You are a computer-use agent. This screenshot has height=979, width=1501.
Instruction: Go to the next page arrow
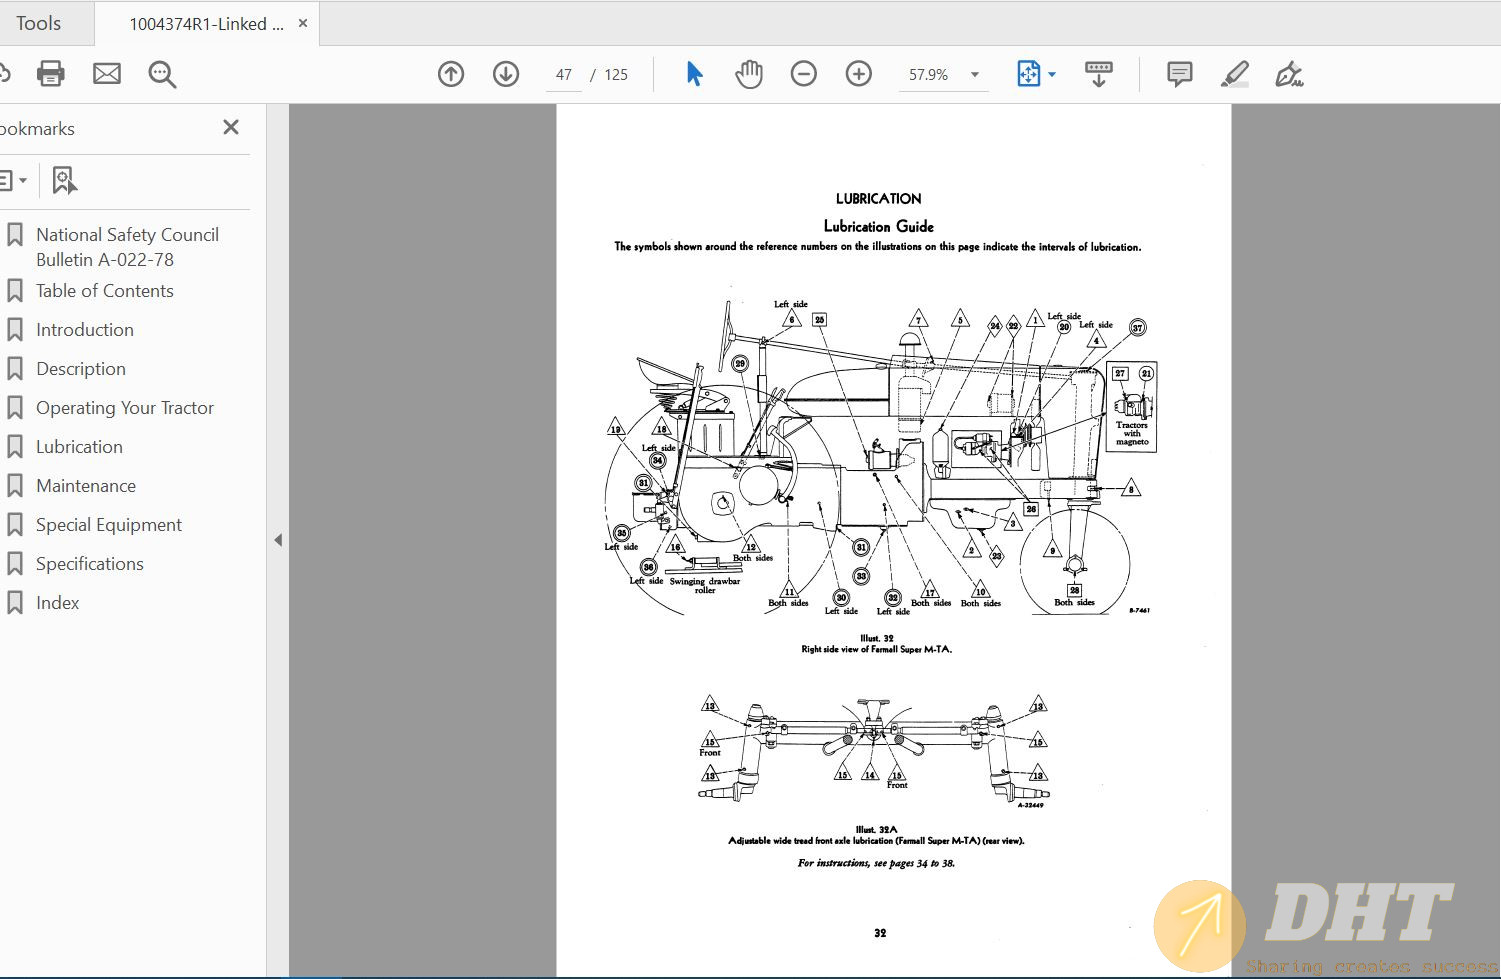click(506, 74)
